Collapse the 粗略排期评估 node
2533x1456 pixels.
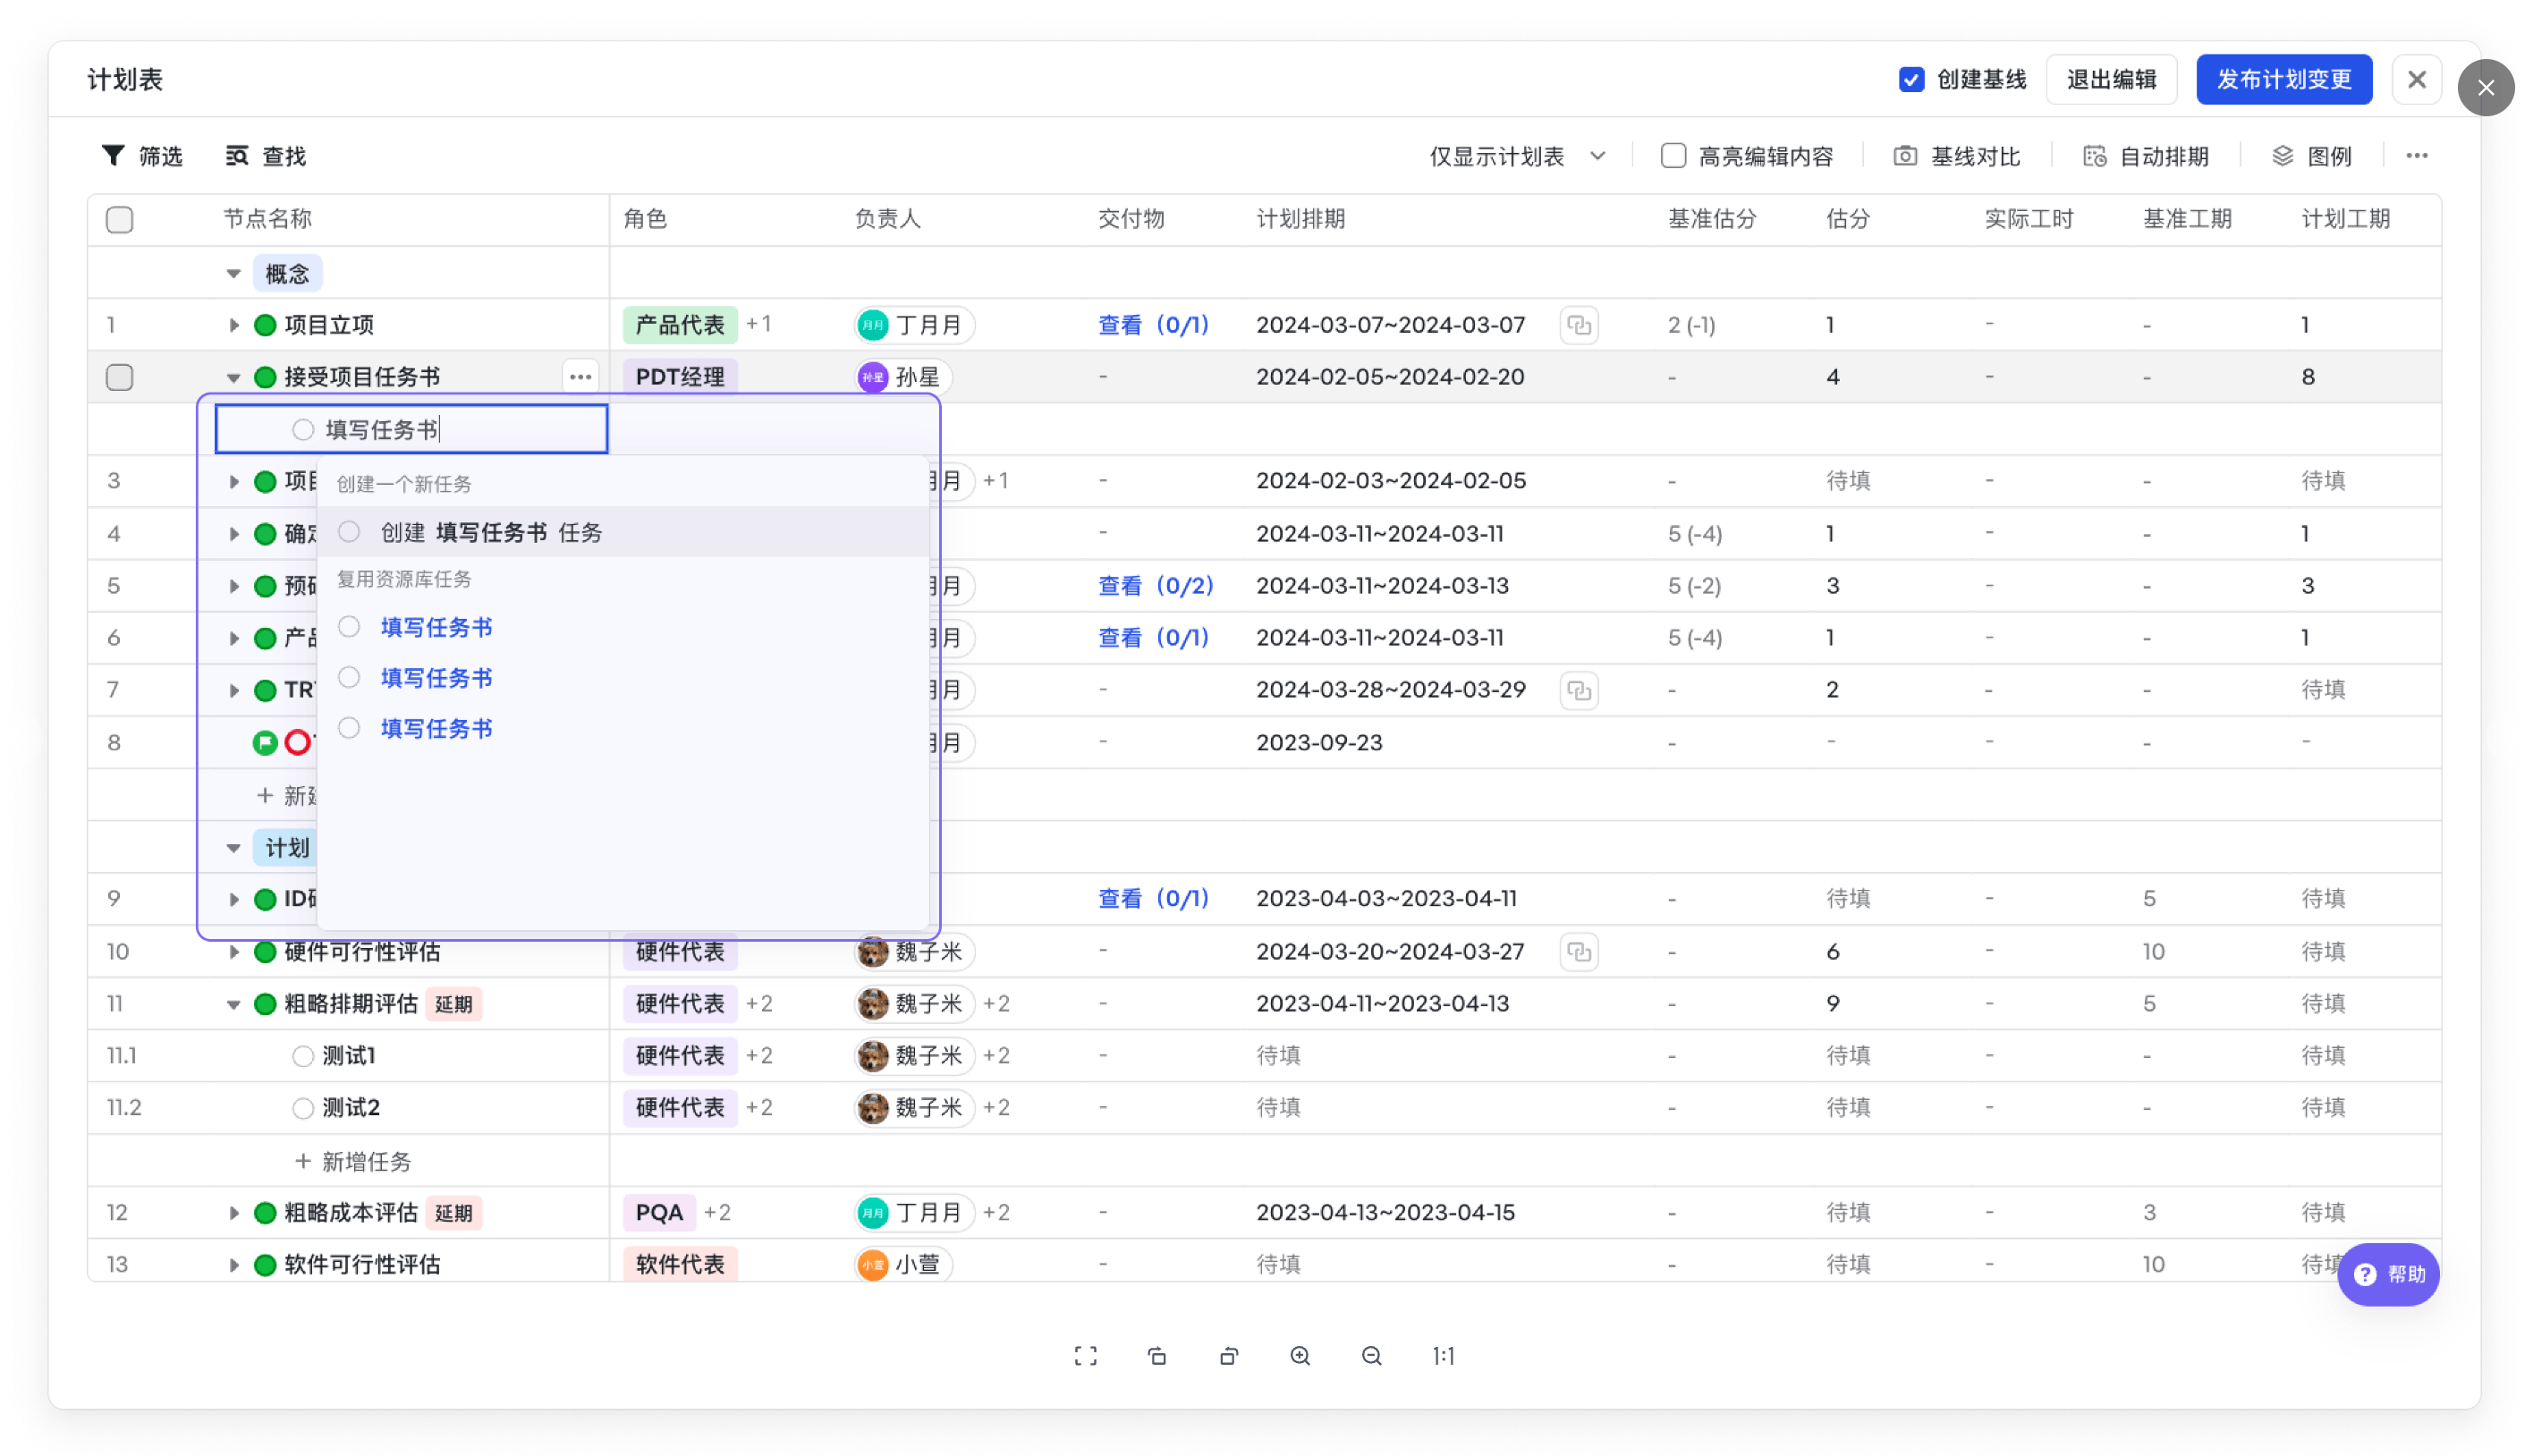tap(233, 1004)
